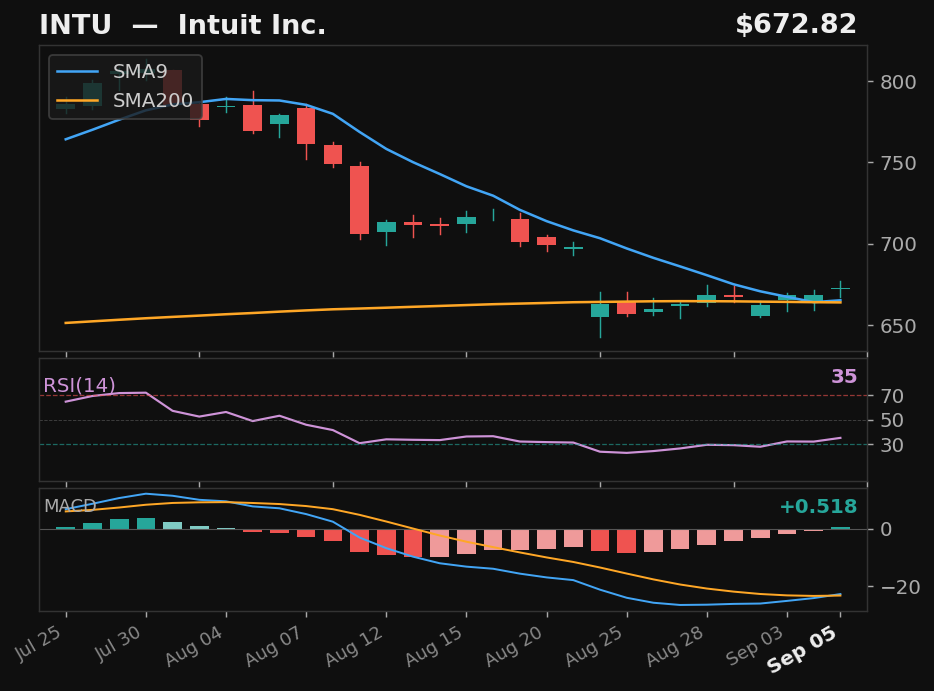Click the bold Sep 05 date label
Viewport: 934px width, 691px height.
tap(802, 649)
